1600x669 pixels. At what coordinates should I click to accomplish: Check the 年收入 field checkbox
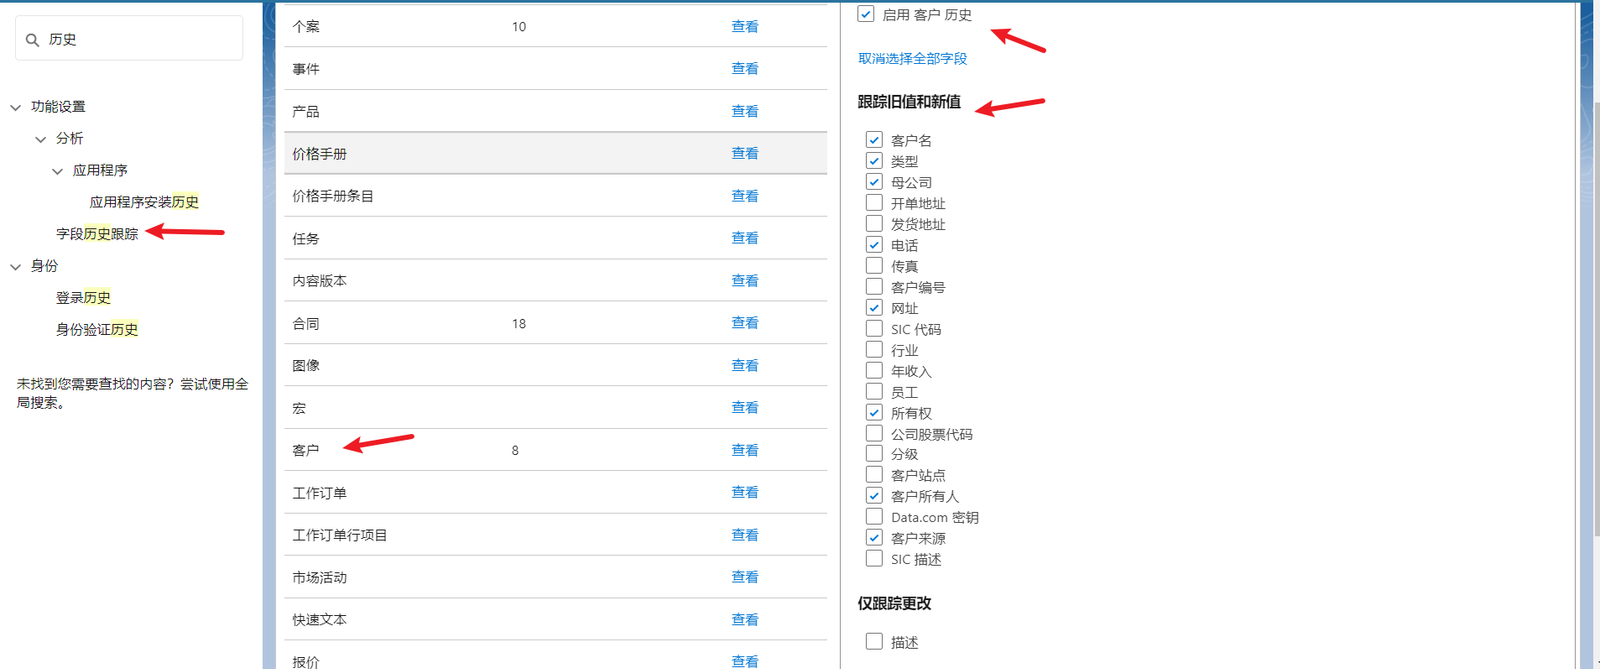(874, 371)
